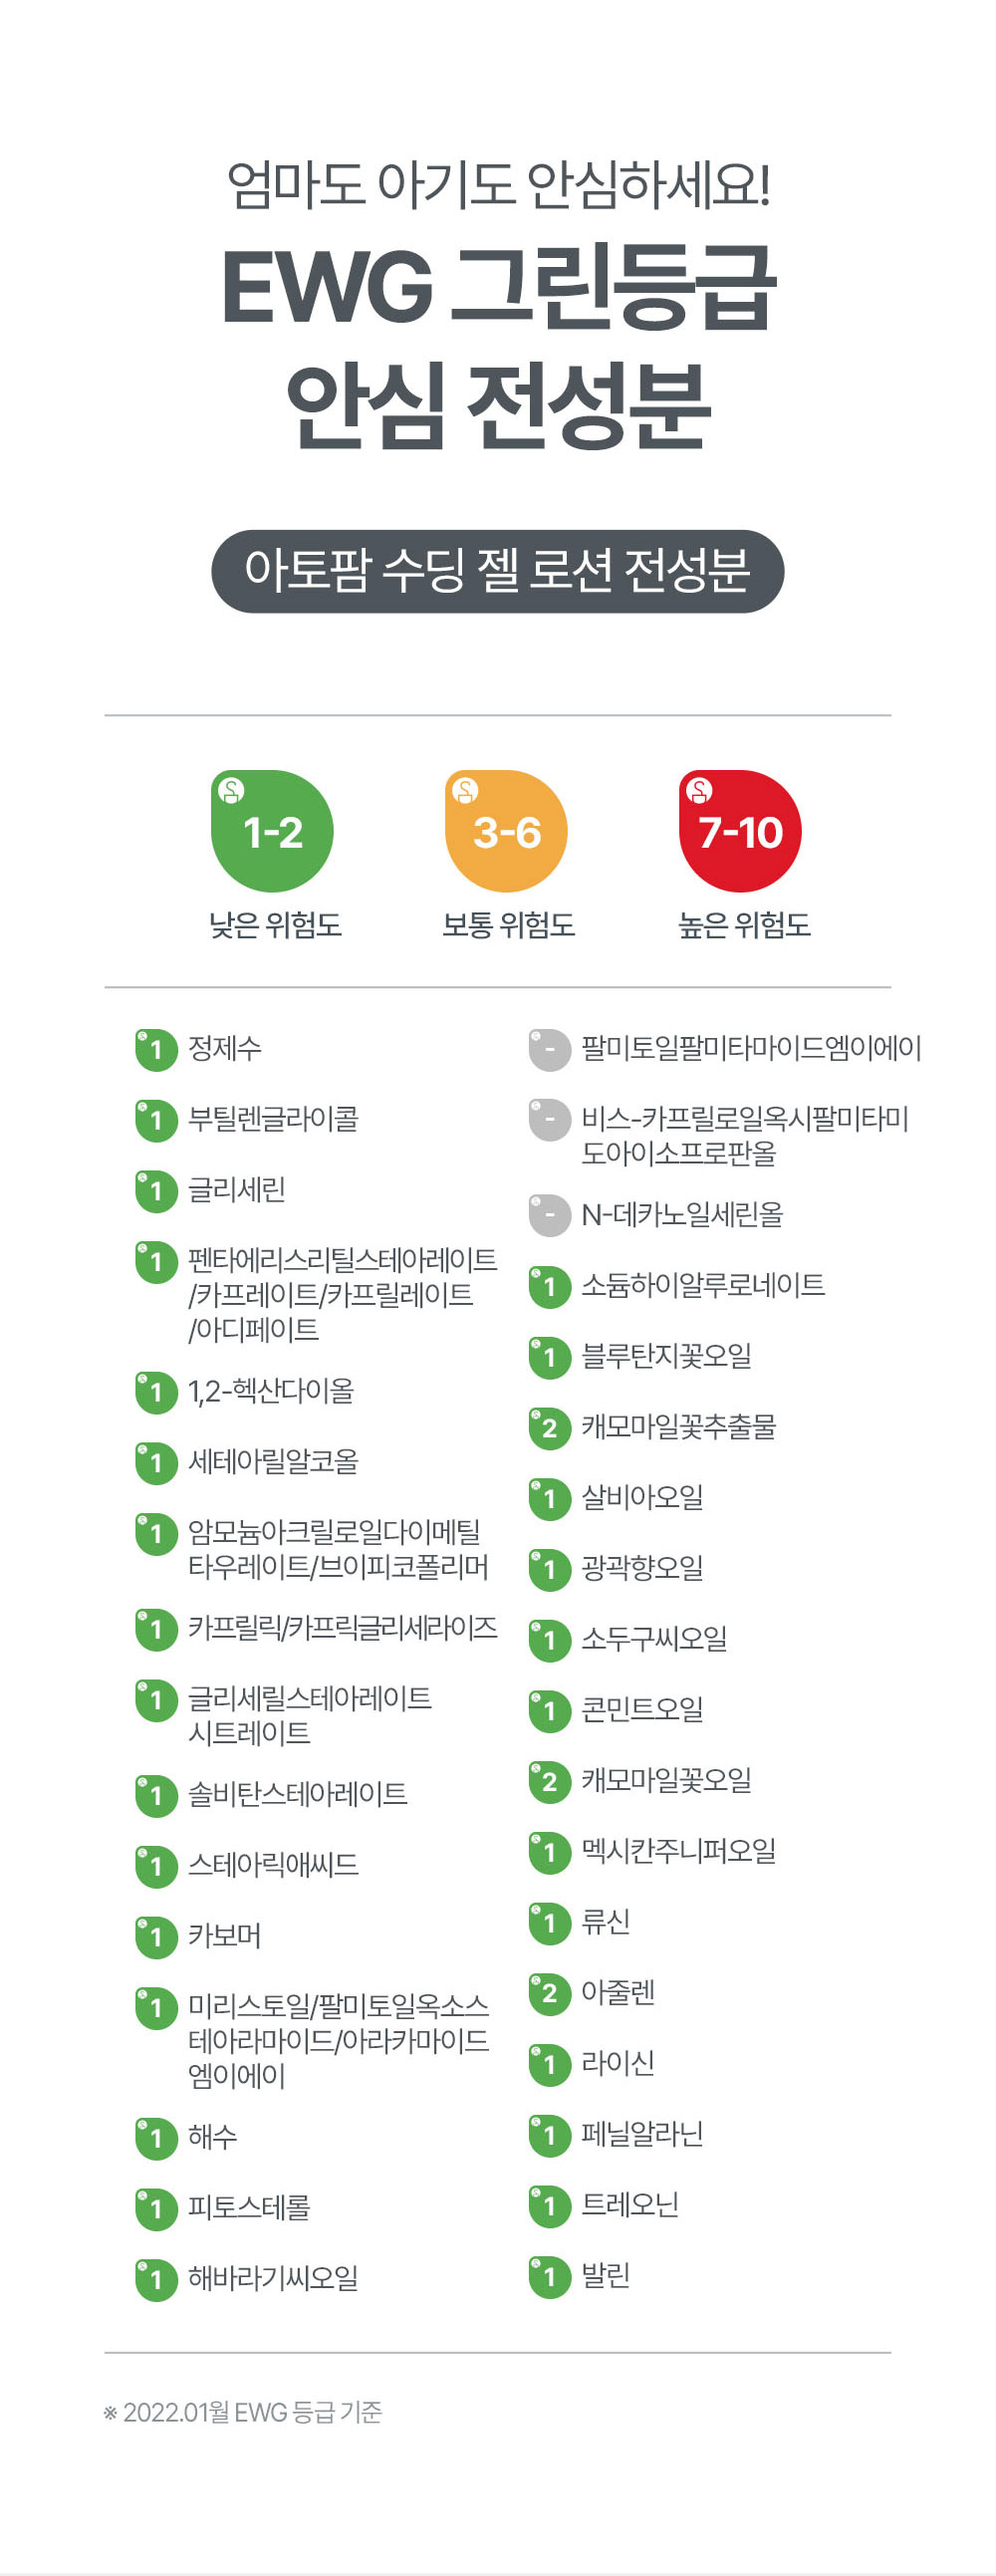Click the grade 1 icon beside 해바라기씨오일
This screenshot has width=996, height=2576.
coord(156,2280)
